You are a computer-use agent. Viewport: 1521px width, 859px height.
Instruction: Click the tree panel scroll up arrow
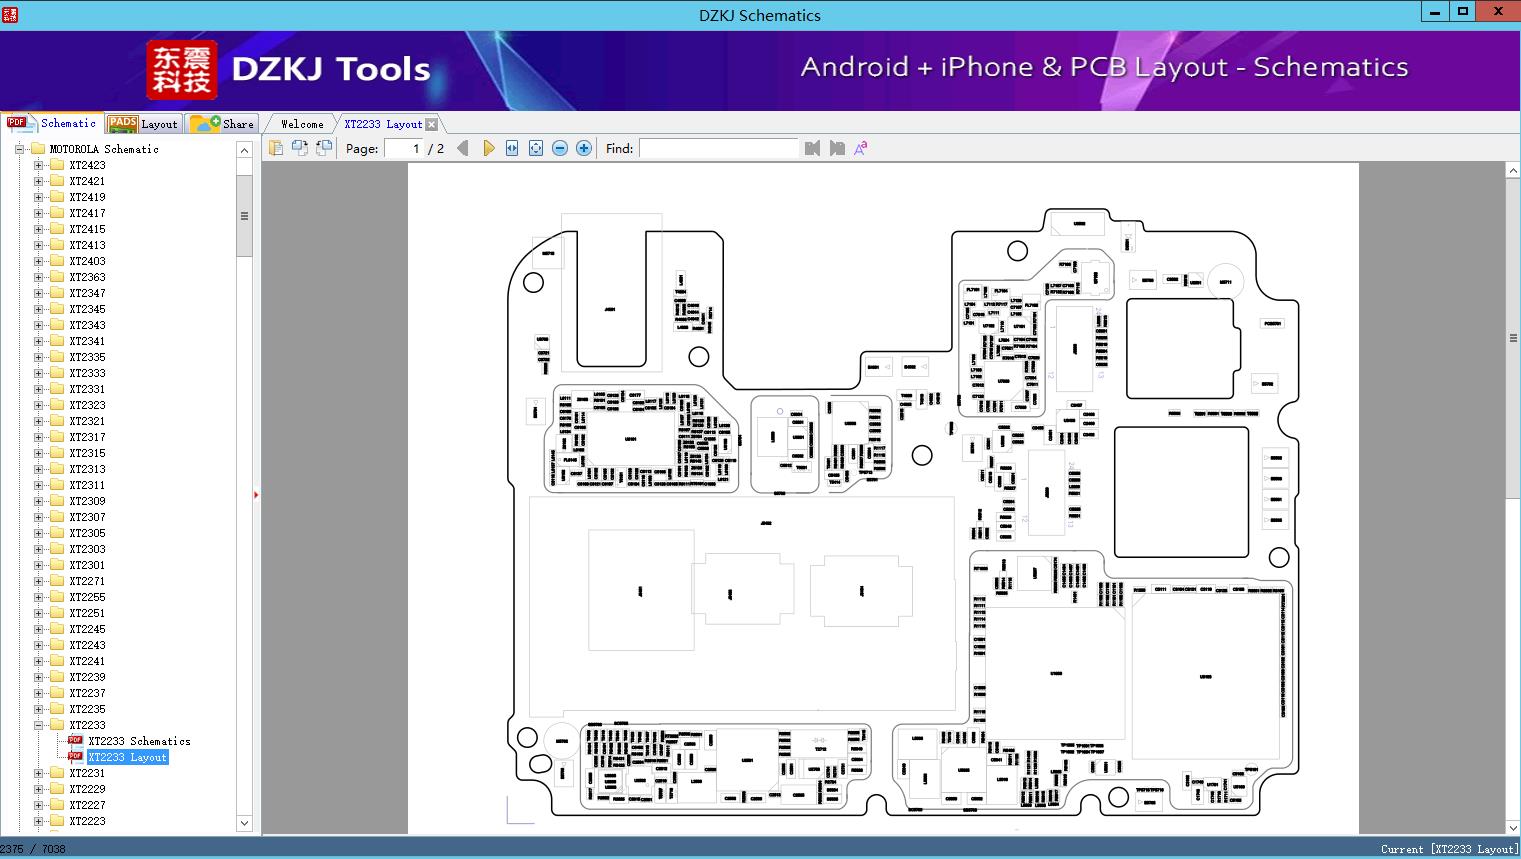point(244,150)
